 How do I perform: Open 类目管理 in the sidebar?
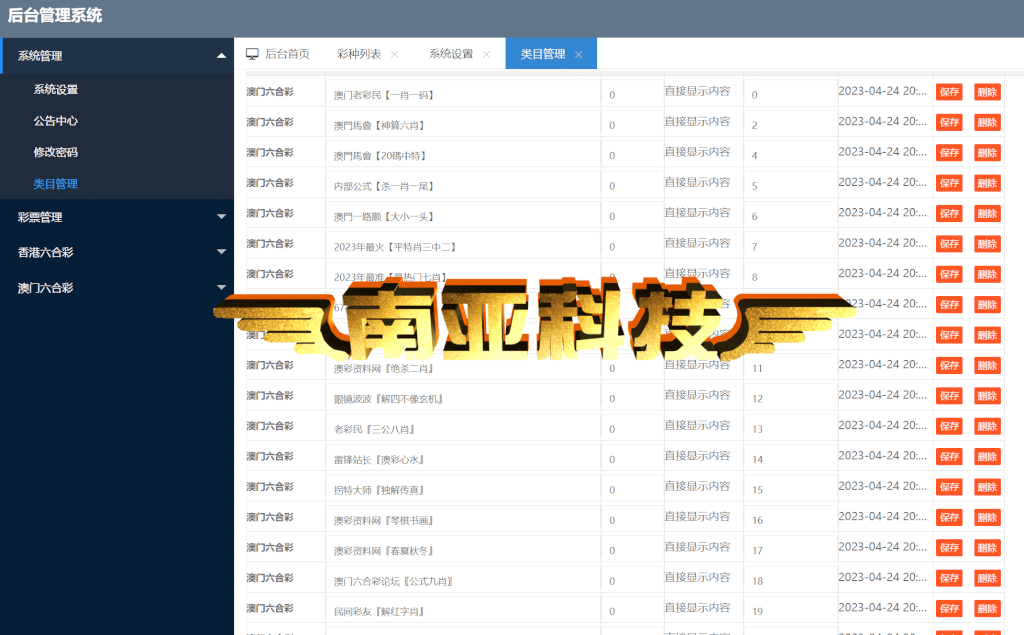pyautogui.click(x=56, y=184)
